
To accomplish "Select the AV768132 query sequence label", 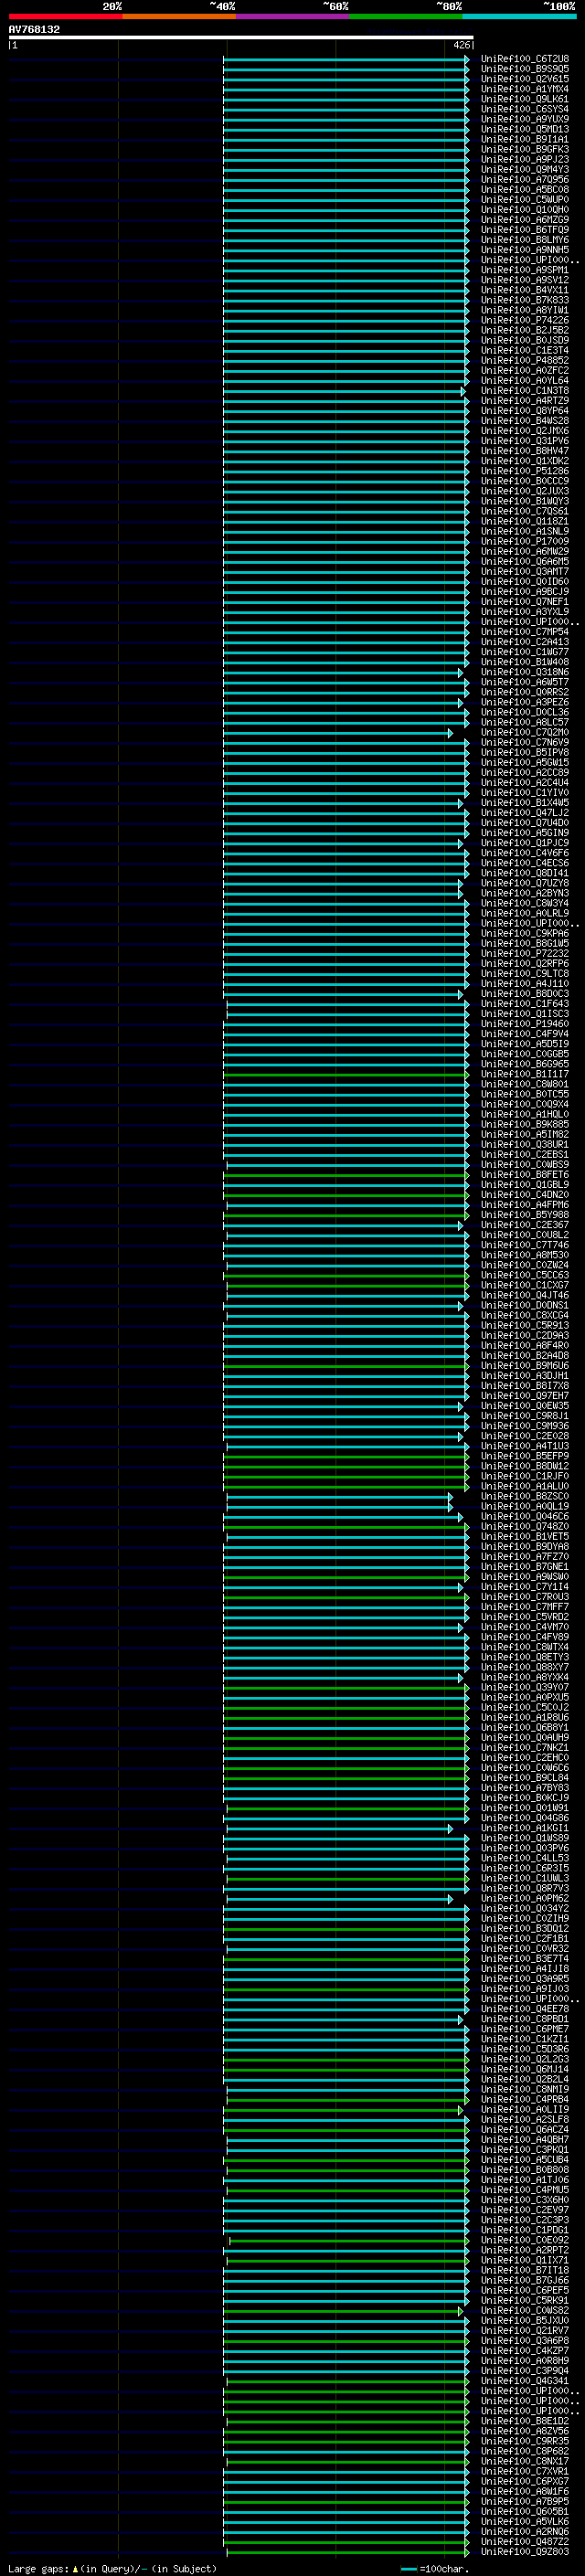I will [34, 30].
